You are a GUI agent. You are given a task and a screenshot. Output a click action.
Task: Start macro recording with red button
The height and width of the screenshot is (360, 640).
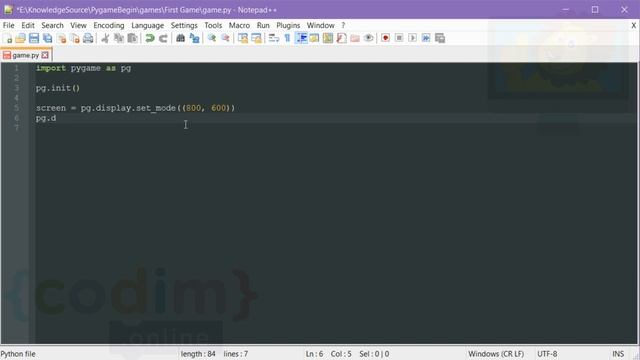click(385, 38)
